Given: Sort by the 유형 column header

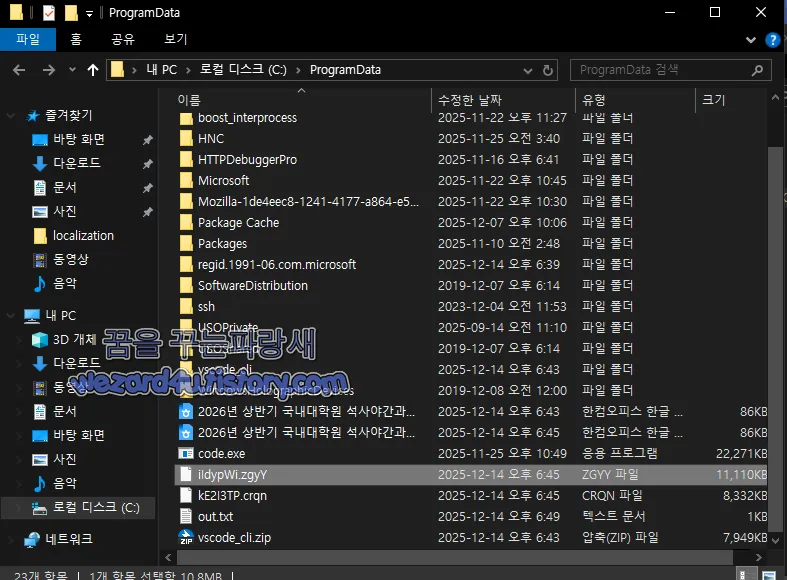Looking at the screenshot, I should tap(594, 100).
